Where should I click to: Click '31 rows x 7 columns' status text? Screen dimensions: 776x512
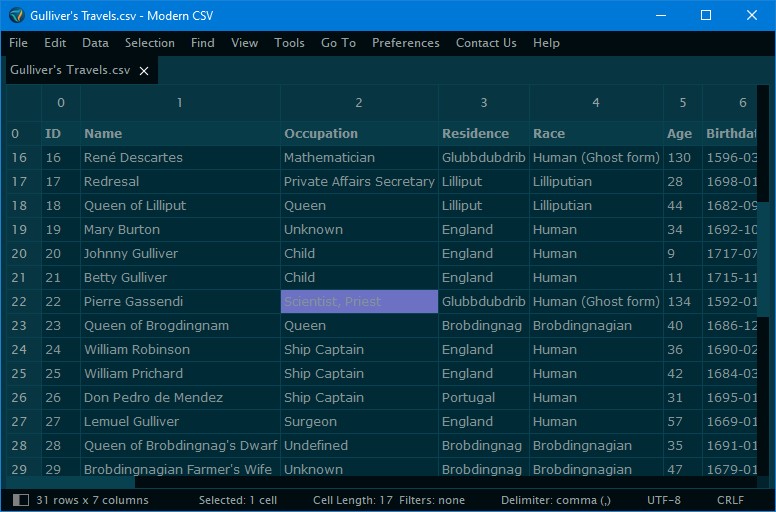click(x=92, y=501)
